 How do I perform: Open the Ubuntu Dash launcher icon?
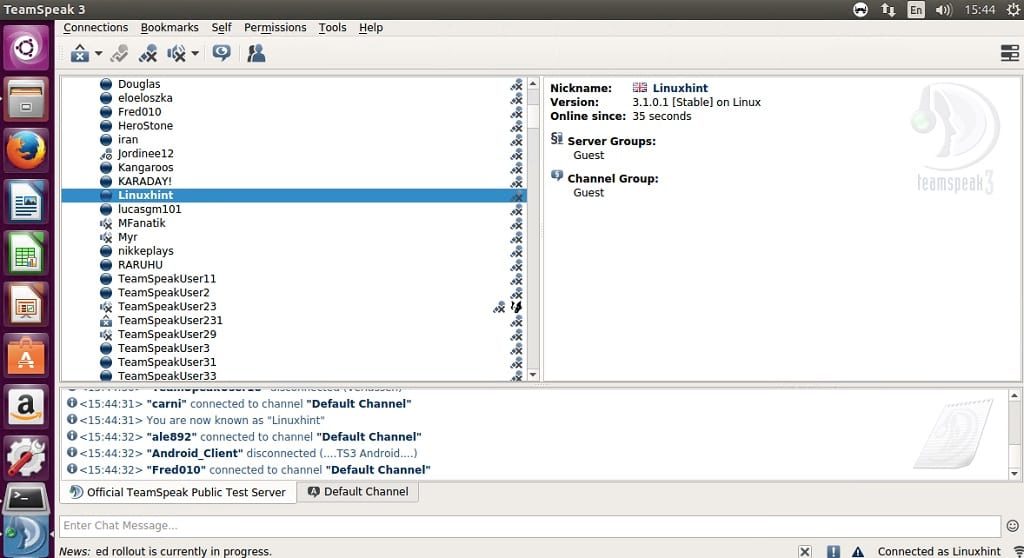pyautogui.click(x=26, y=48)
